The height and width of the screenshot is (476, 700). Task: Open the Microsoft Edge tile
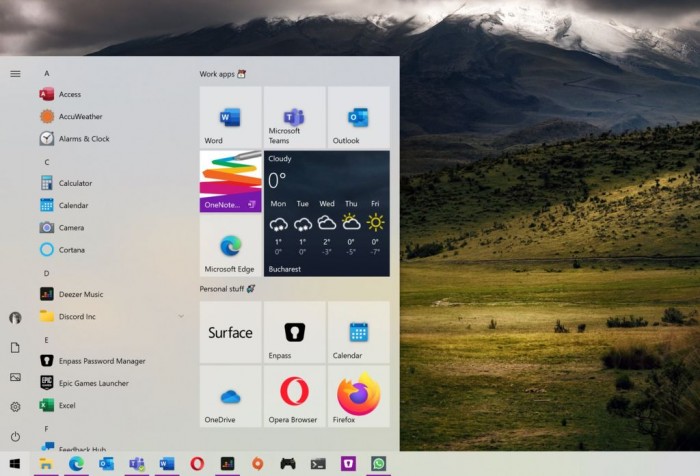click(x=230, y=246)
